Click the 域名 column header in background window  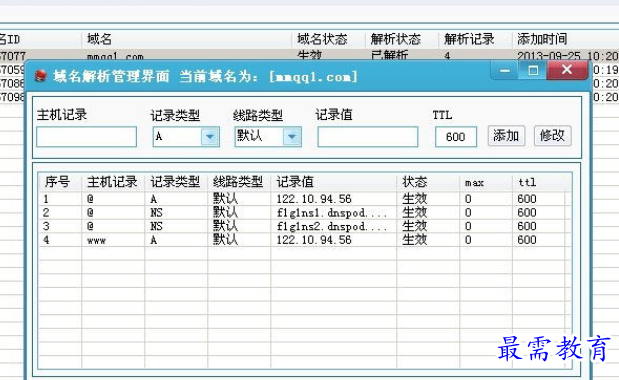tap(186, 39)
